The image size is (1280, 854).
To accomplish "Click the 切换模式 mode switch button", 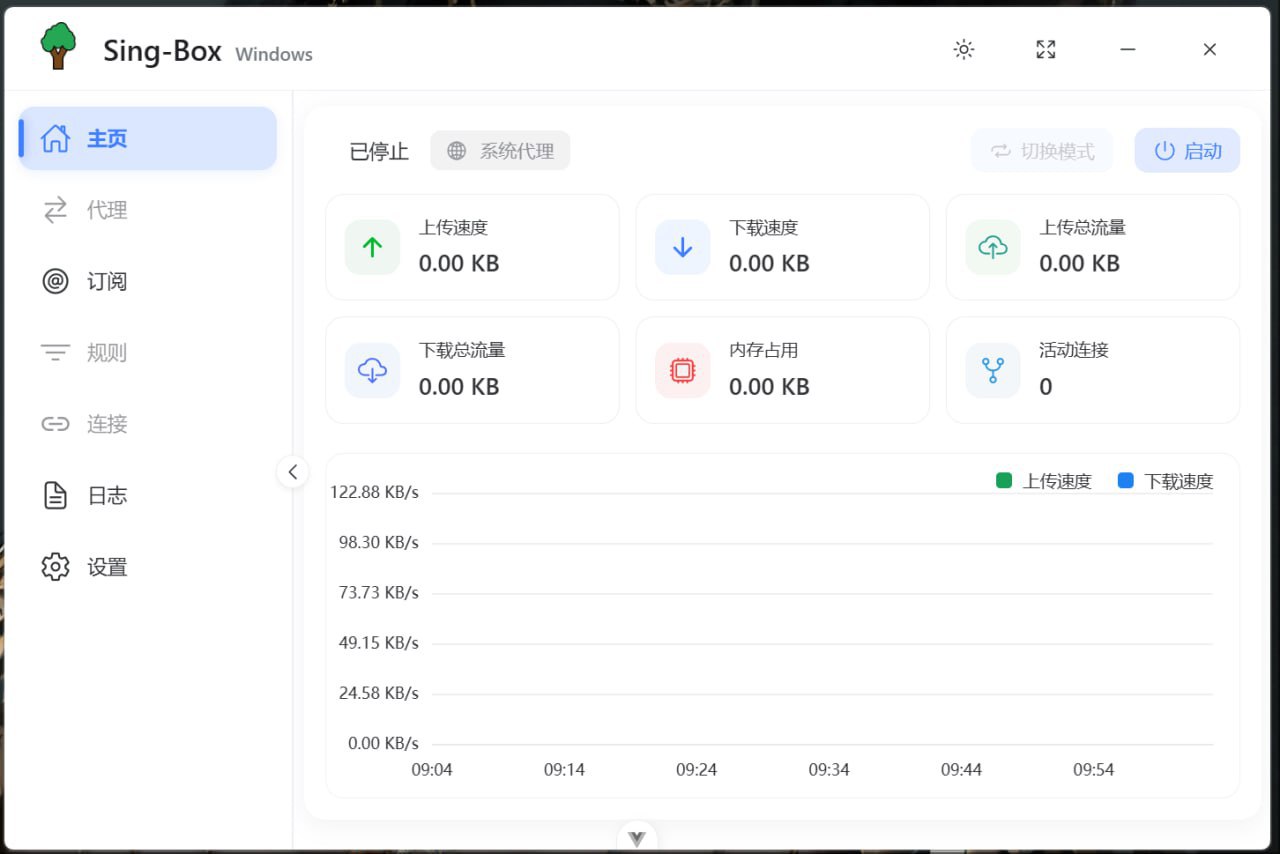I will click(1042, 150).
